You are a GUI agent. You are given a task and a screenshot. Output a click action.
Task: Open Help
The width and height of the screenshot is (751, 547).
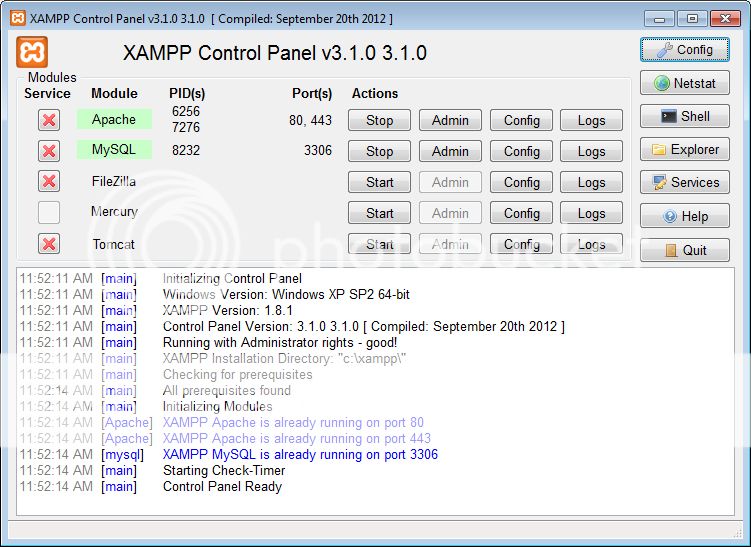(684, 216)
